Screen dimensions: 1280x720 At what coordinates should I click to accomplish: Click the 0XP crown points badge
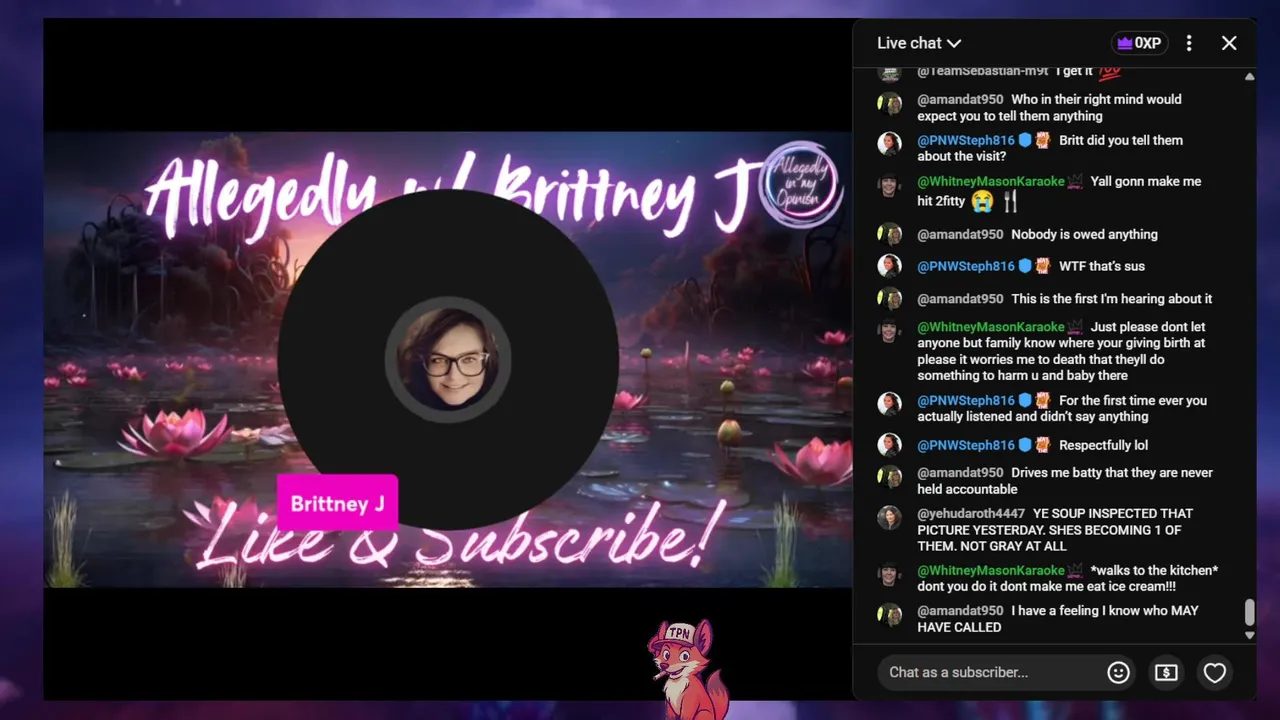[x=1139, y=43]
